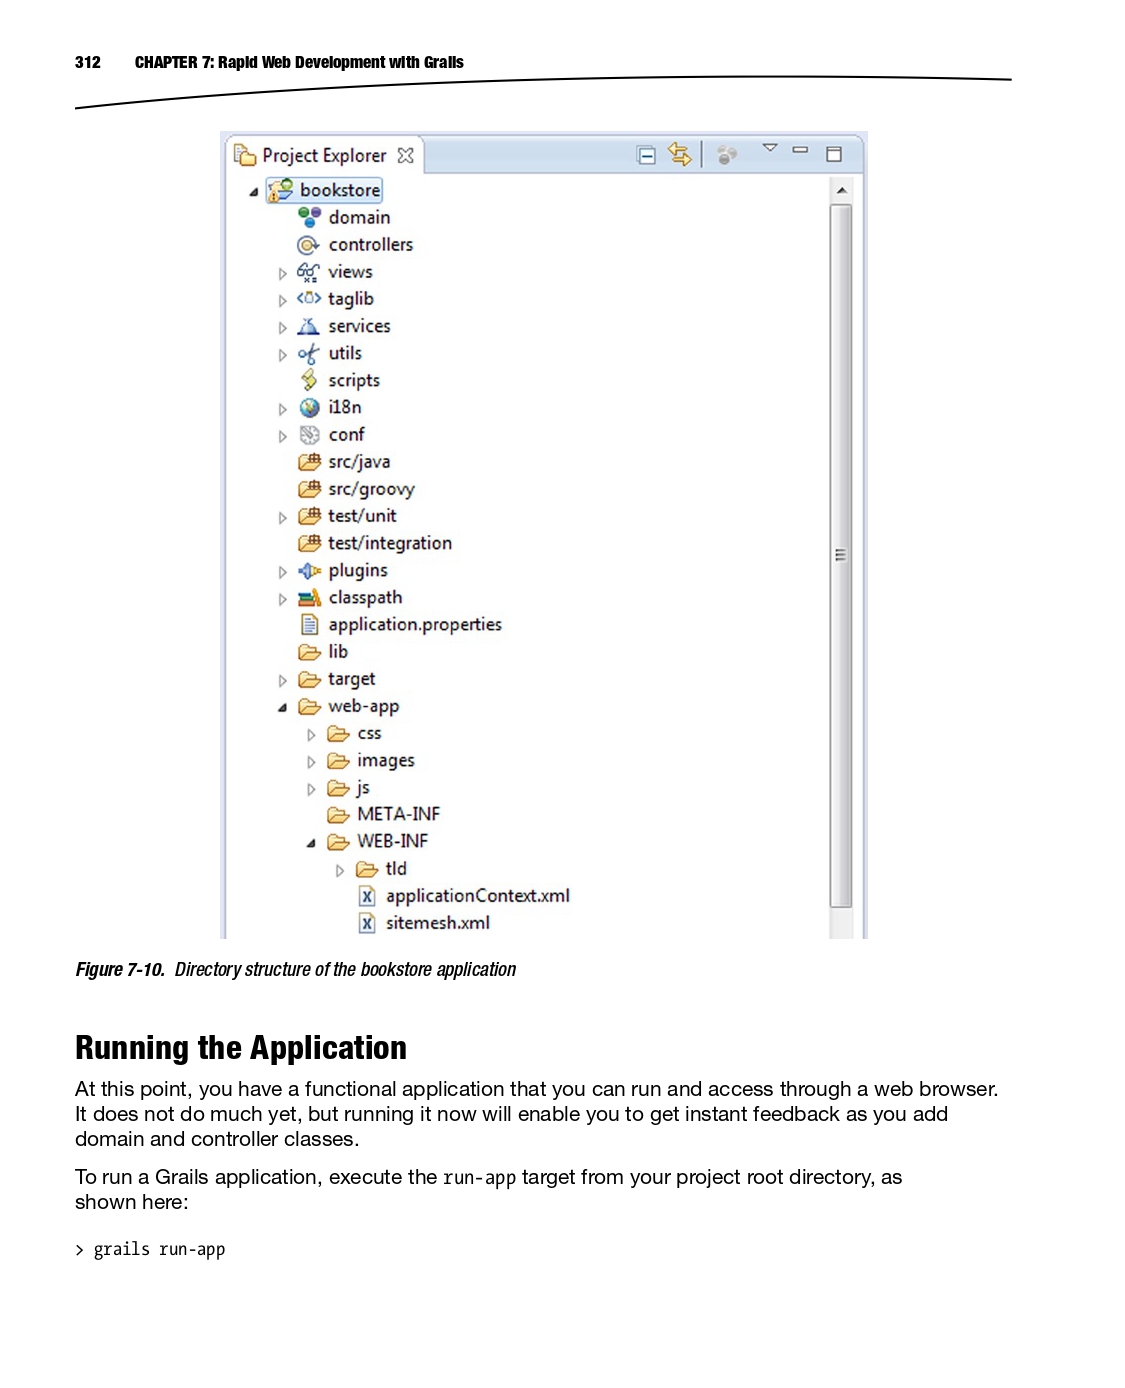Expand the plugins node
This screenshot has width=1125, height=1388.
pyautogui.click(x=282, y=572)
